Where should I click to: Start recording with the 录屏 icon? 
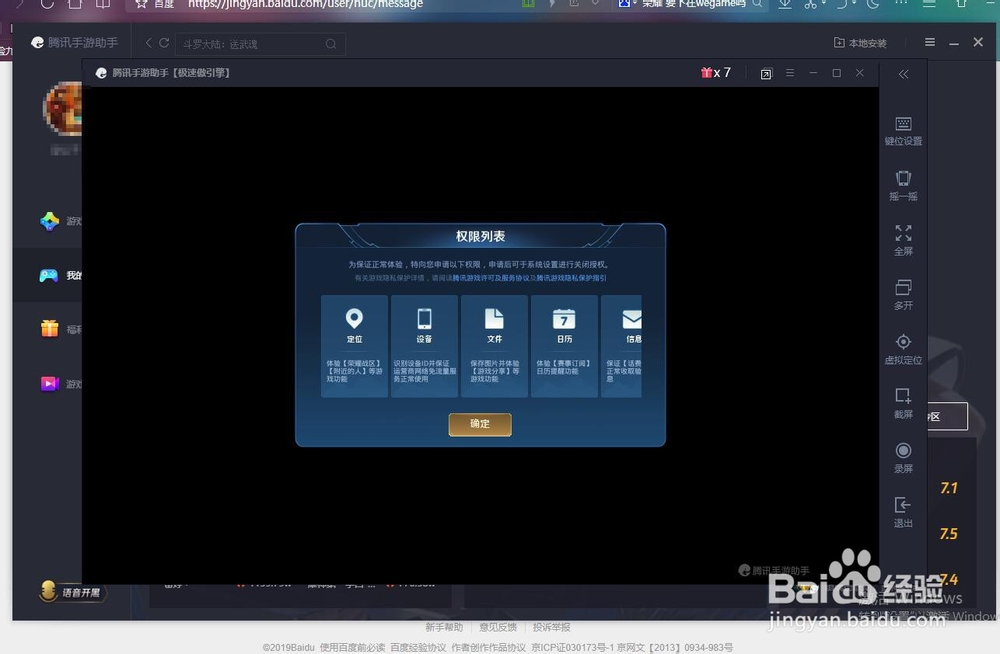click(903, 458)
